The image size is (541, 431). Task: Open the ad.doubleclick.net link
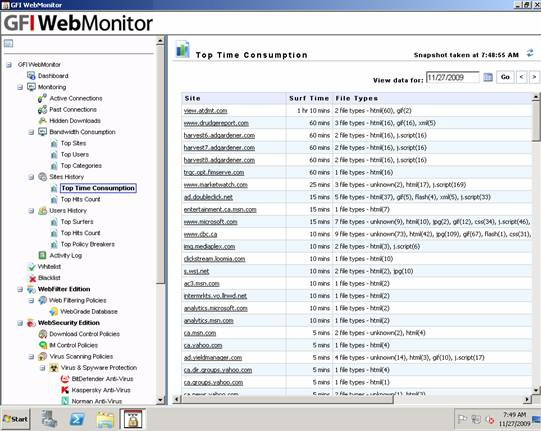pyautogui.click(x=208, y=197)
